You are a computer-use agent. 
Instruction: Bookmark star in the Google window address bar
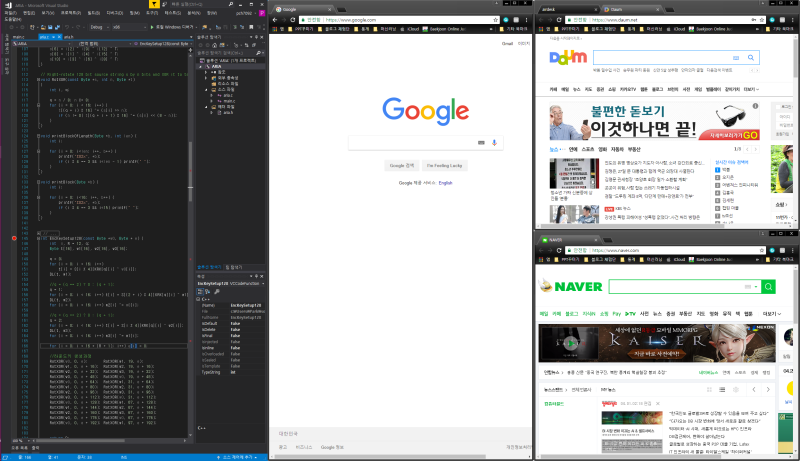click(x=495, y=20)
